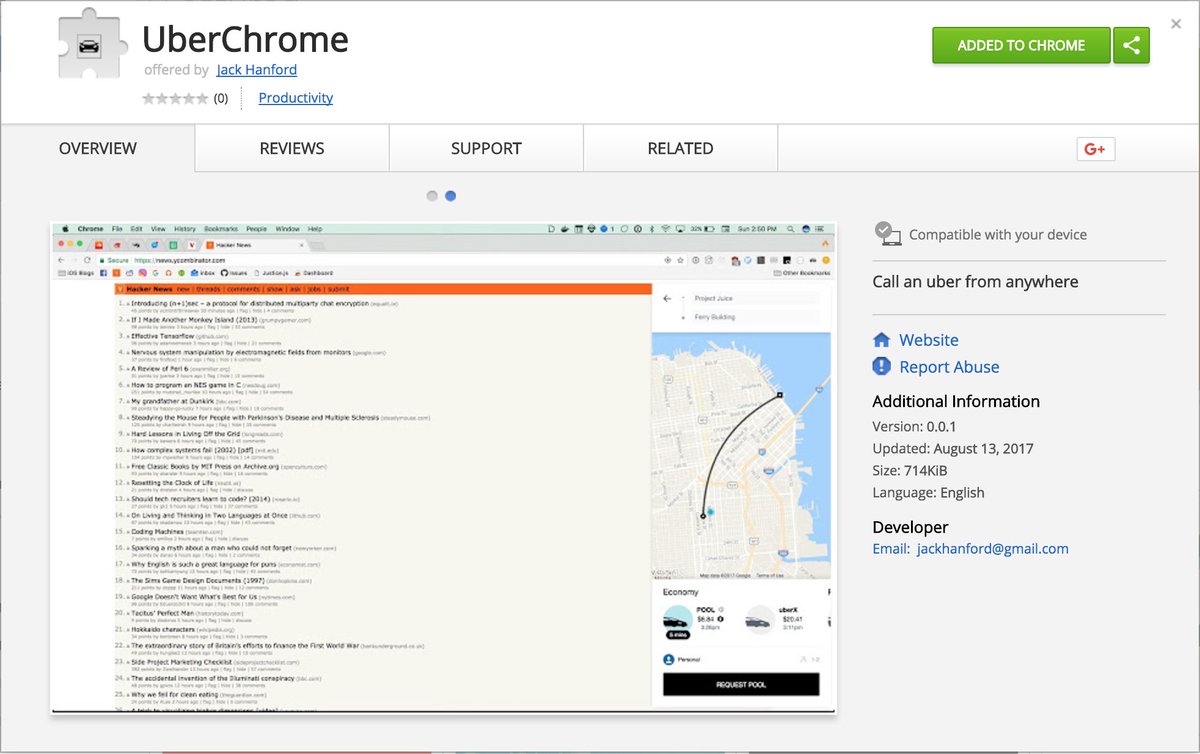This screenshot has width=1200, height=754.
Task: Click the Report Abuse warning icon
Action: (x=881, y=367)
